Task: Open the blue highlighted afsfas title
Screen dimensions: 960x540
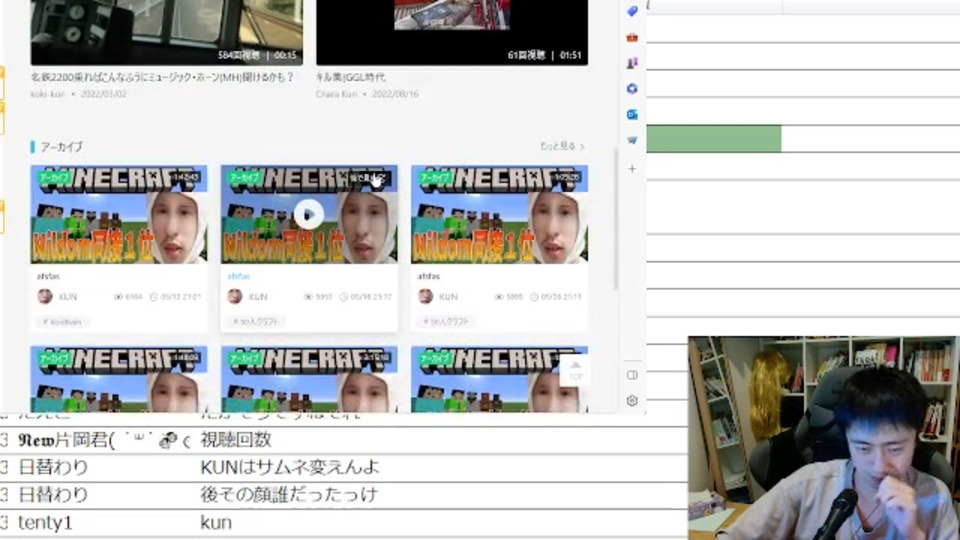Action: point(239,276)
